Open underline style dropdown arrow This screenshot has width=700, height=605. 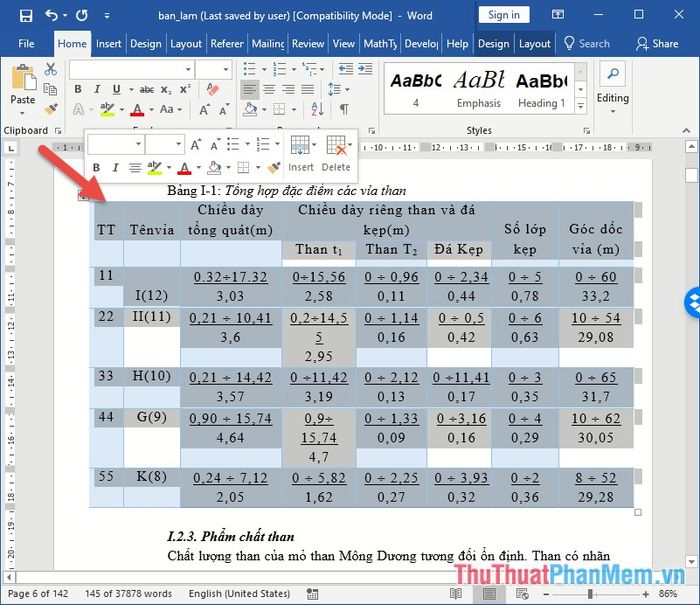point(131,89)
